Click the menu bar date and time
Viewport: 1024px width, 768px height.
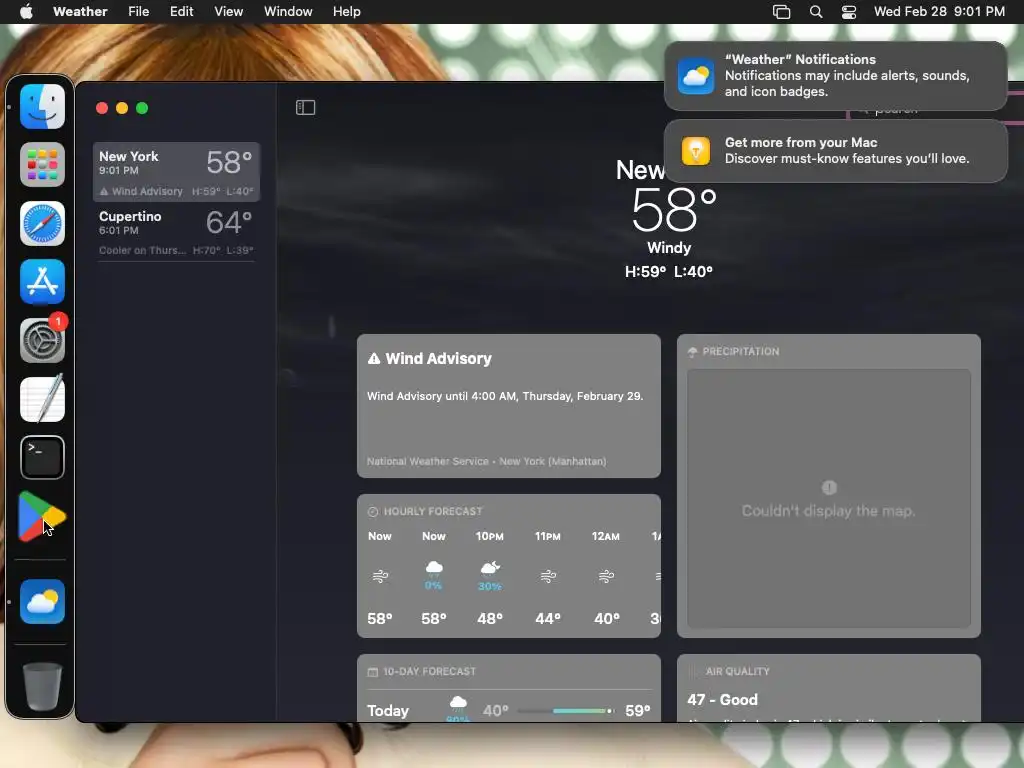click(939, 12)
